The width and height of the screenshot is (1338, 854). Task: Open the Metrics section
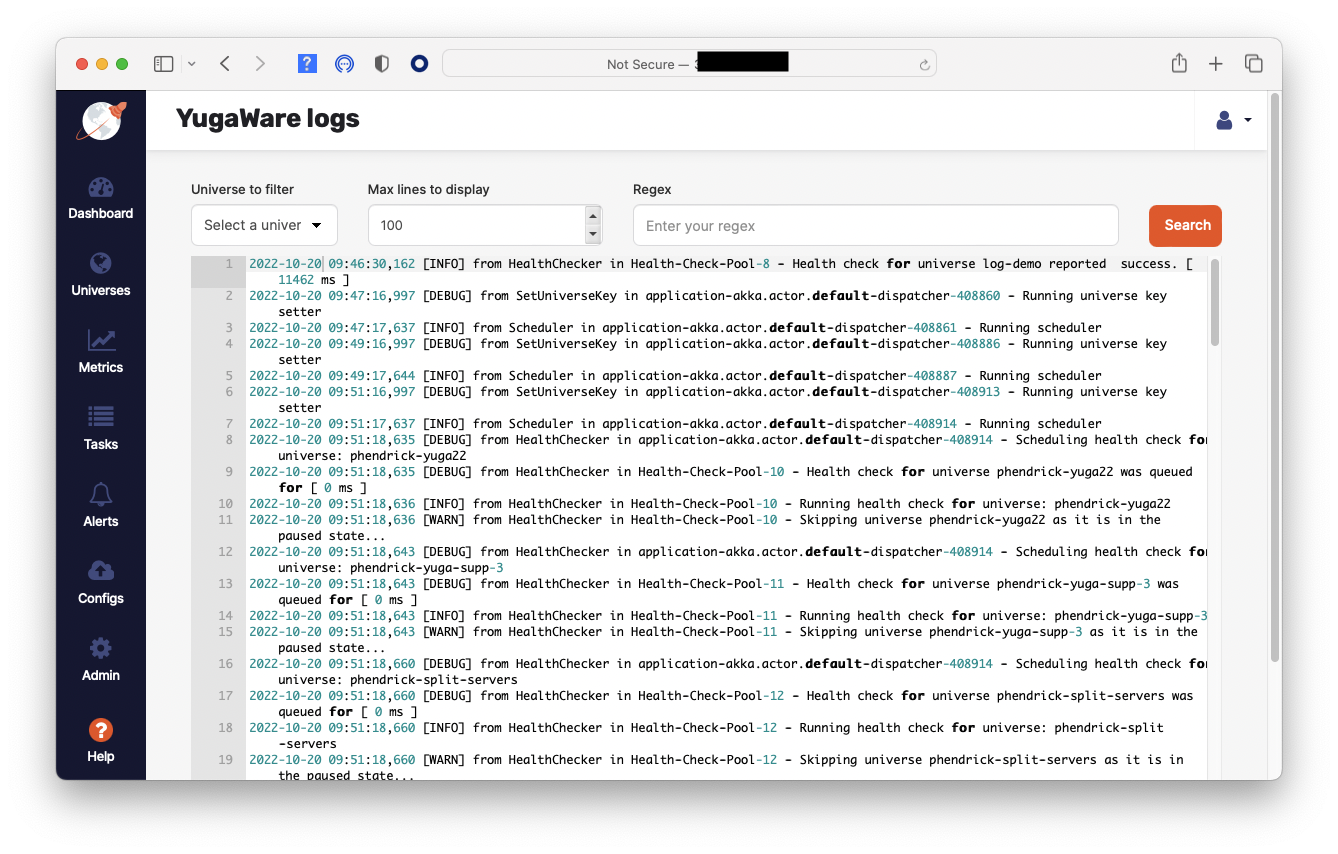point(101,352)
